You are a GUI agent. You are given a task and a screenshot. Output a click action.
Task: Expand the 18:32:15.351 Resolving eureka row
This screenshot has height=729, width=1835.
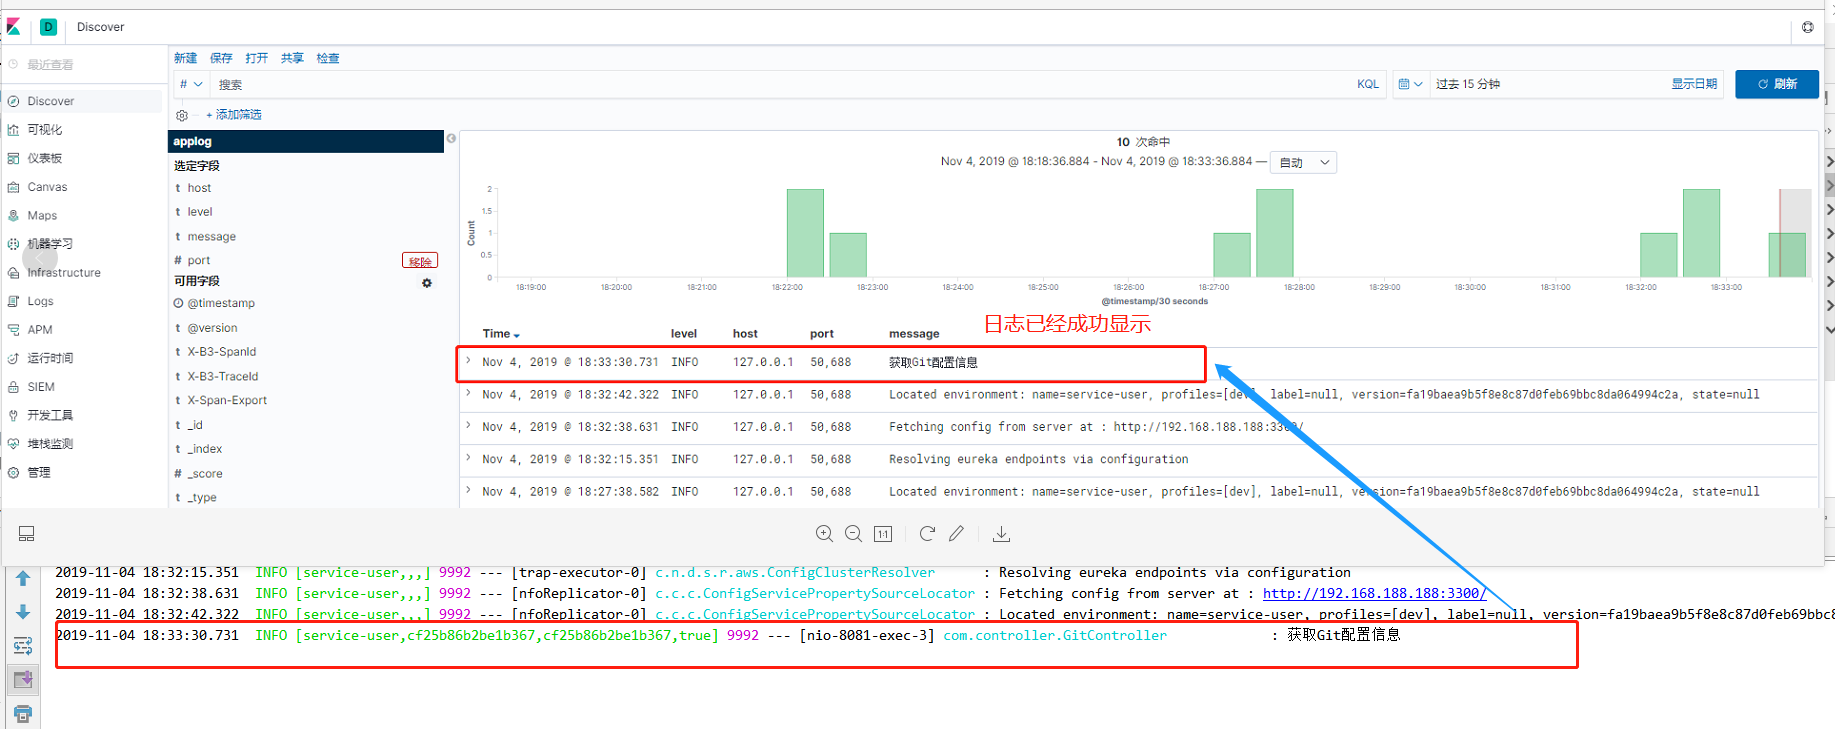click(x=468, y=458)
